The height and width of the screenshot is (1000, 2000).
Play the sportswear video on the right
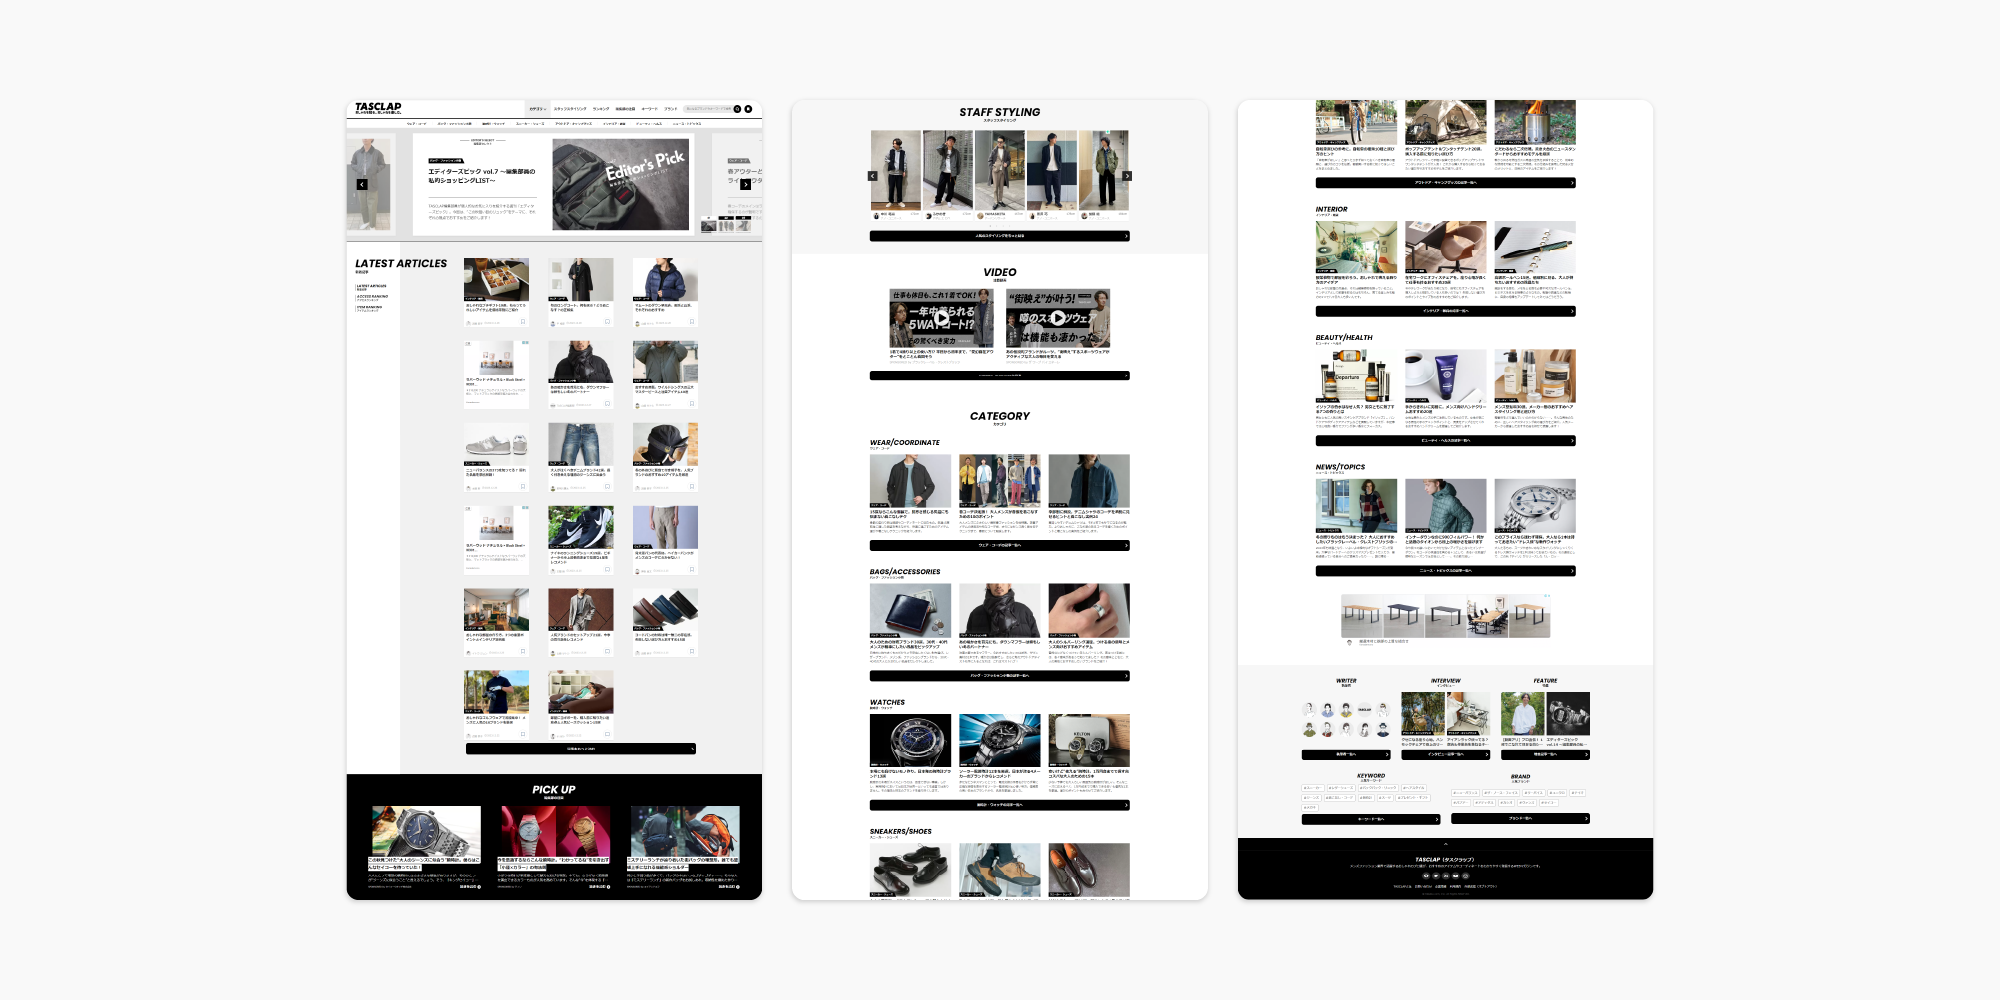tap(1057, 318)
